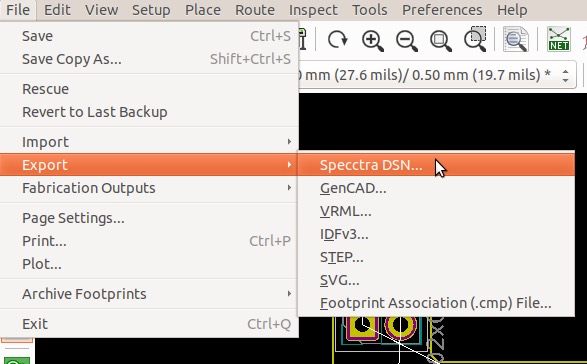Open the Edit menu
The image size is (587, 364).
pos(57,10)
